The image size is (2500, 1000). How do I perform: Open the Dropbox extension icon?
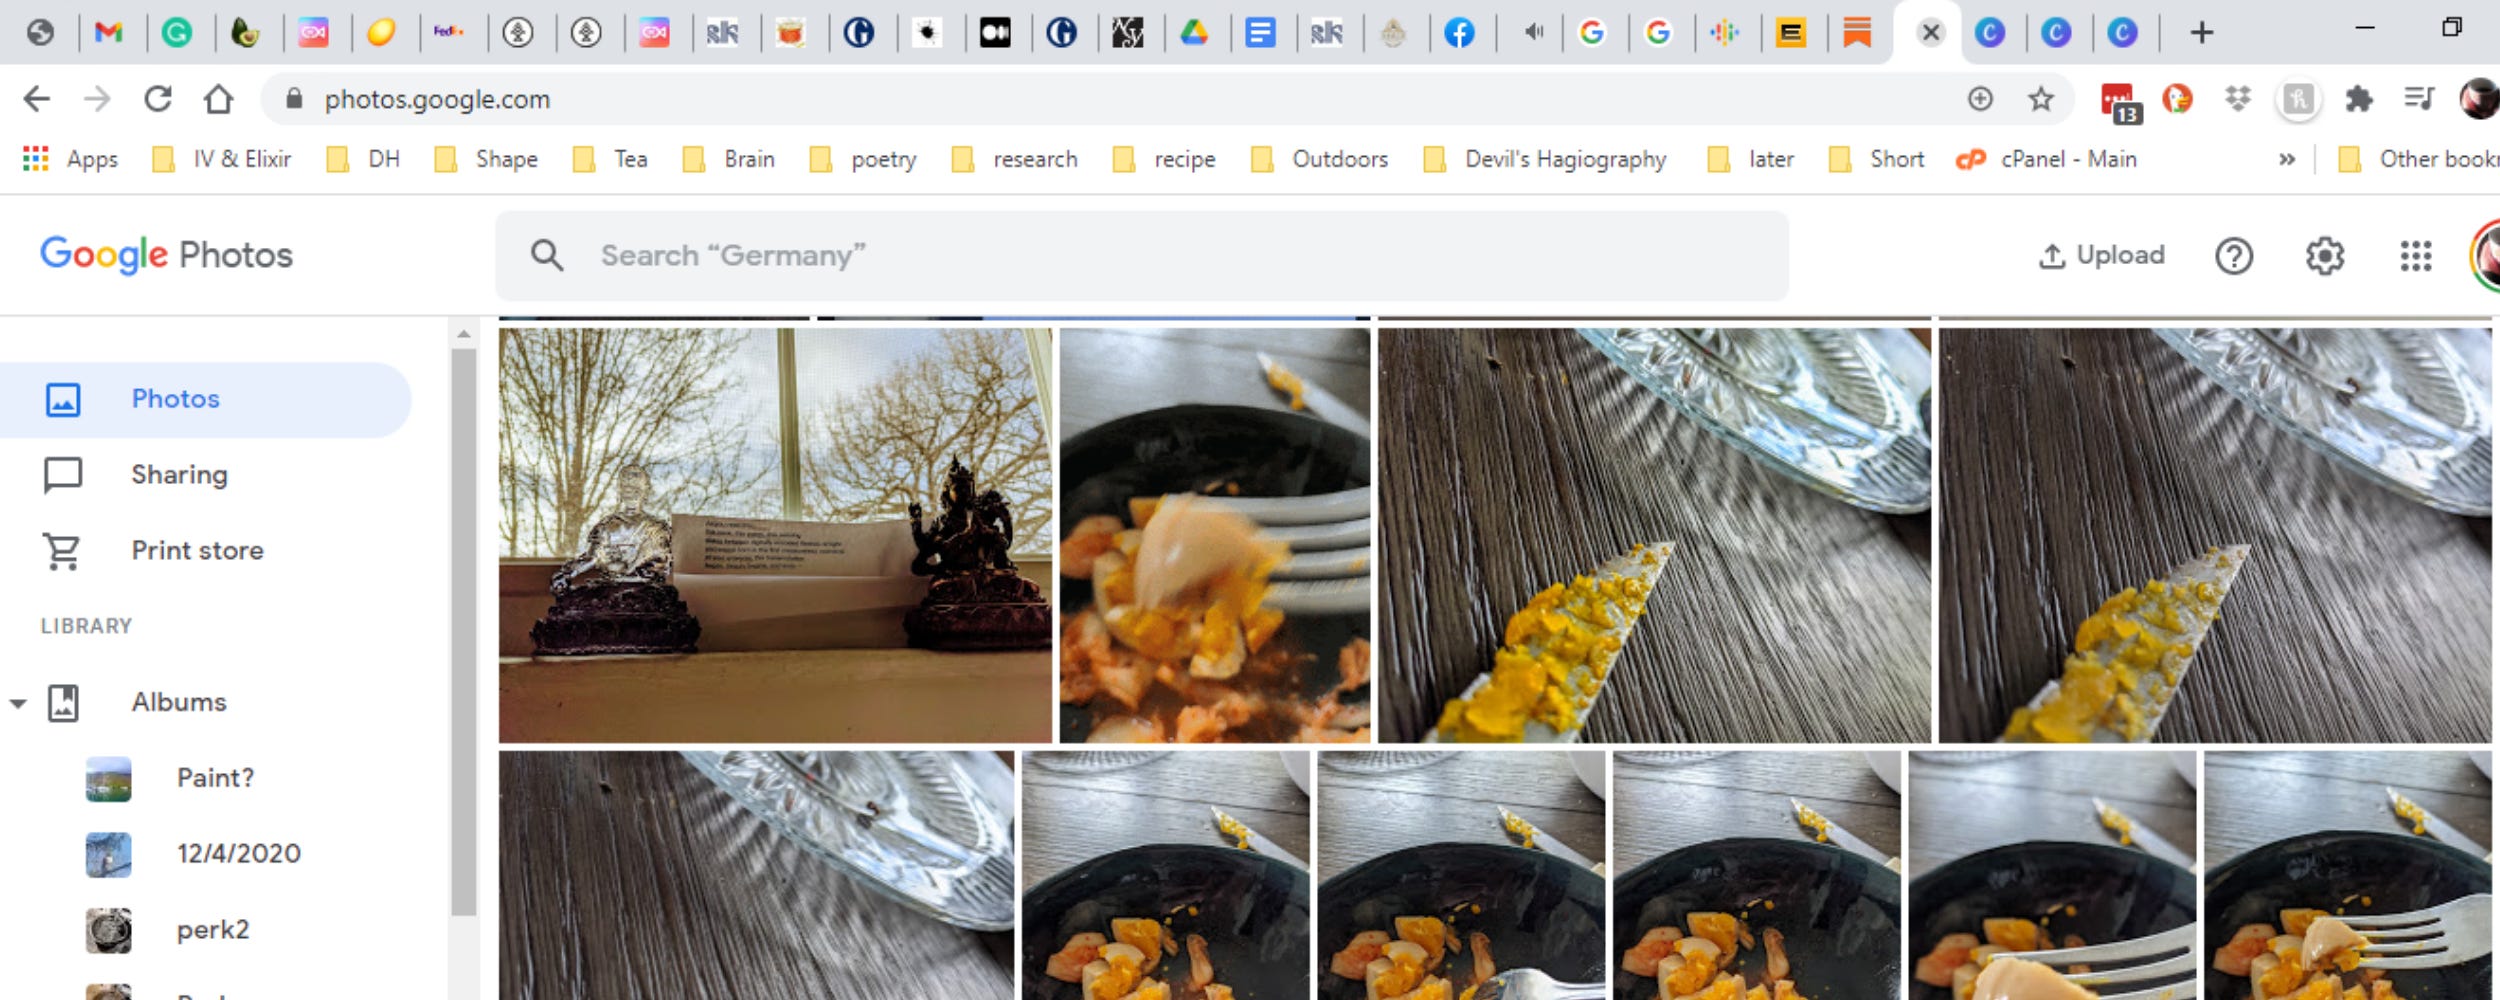pyautogui.click(x=2238, y=99)
